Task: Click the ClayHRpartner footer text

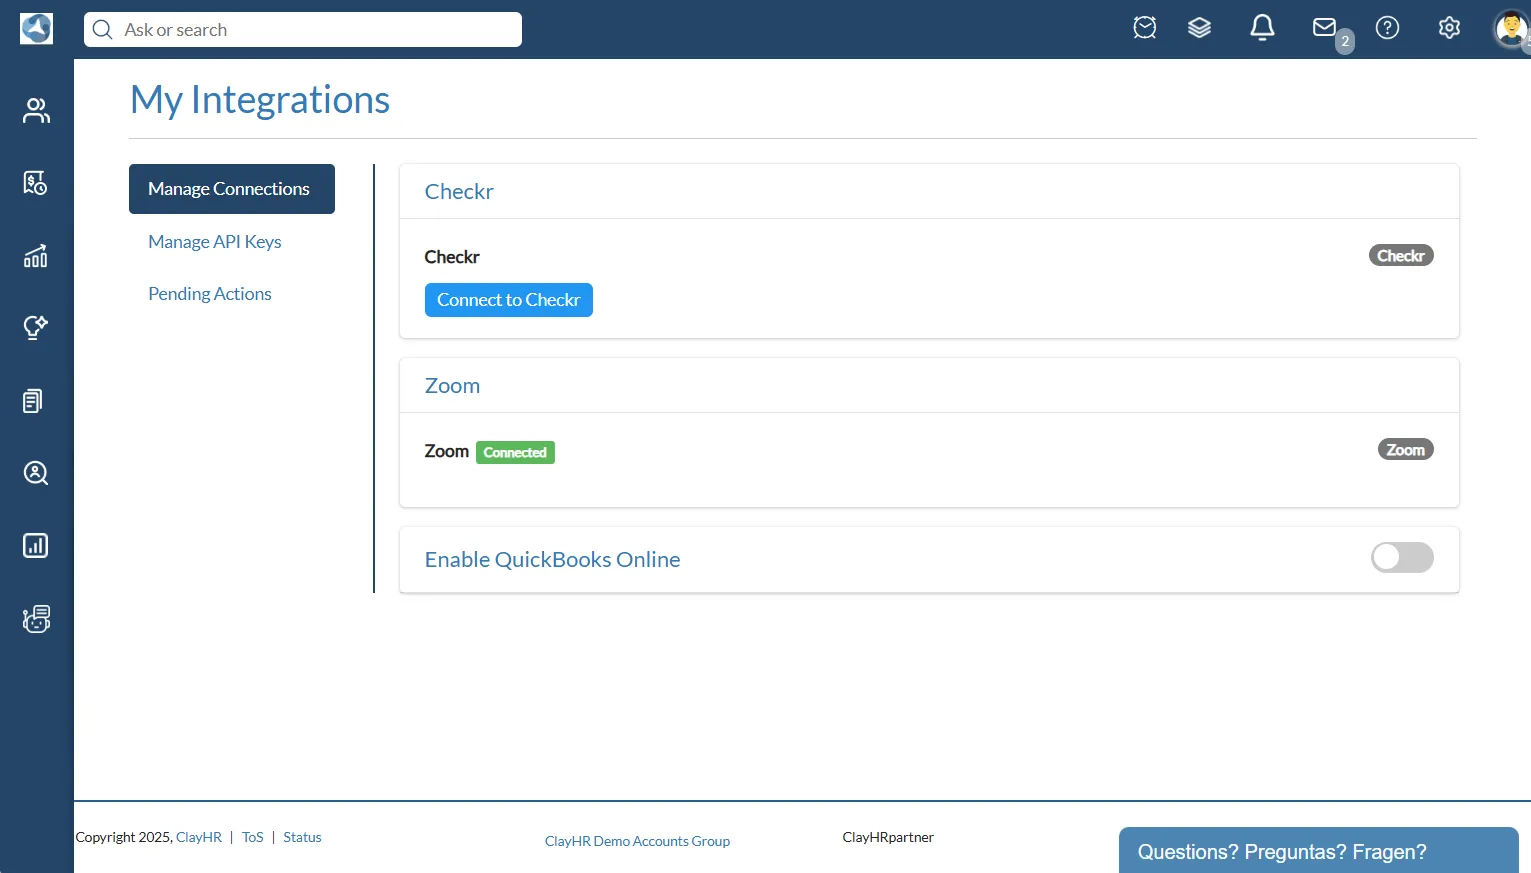Action: 888,838
